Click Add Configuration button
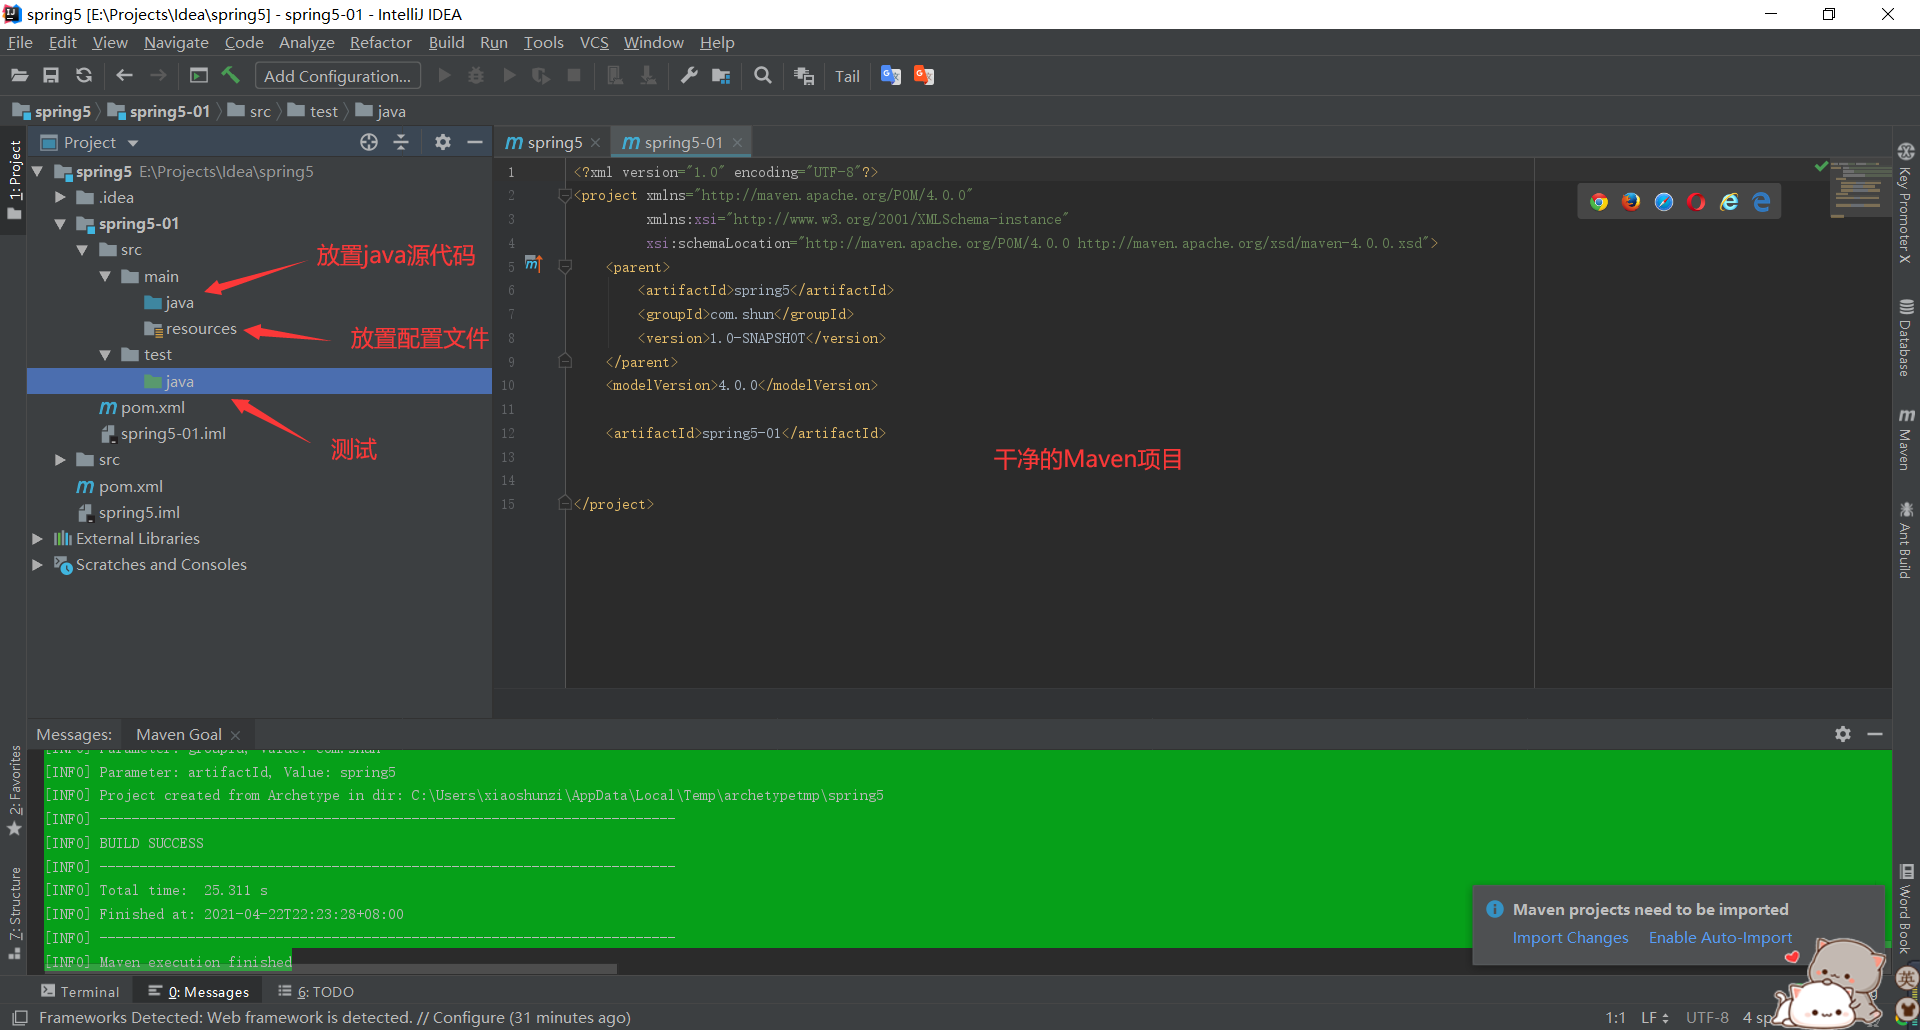Image resolution: width=1920 pixels, height=1030 pixels. [337, 76]
